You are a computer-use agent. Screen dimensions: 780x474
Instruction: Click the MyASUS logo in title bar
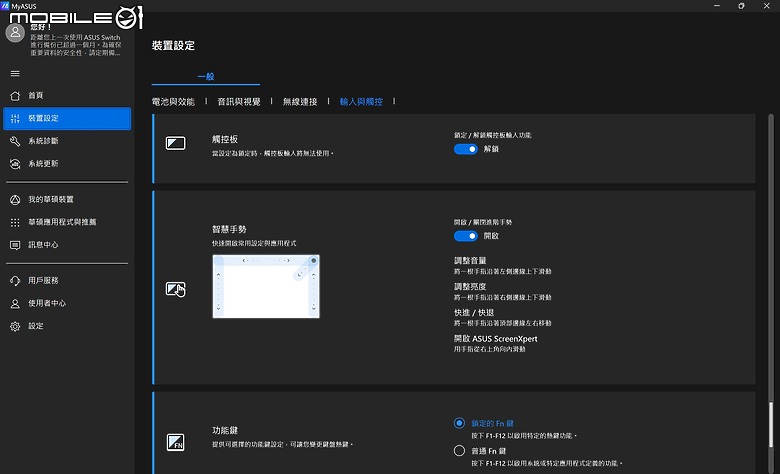pos(5,6)
